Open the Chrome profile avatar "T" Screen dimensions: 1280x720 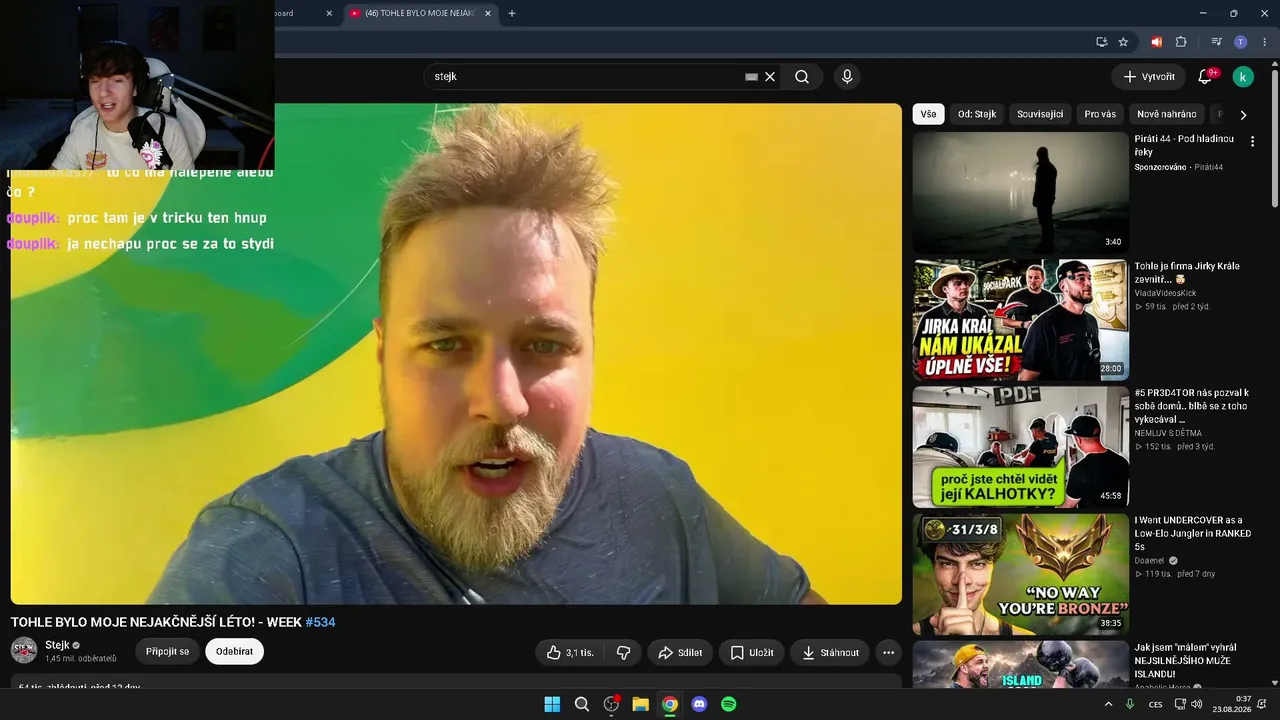(1241, 42)
